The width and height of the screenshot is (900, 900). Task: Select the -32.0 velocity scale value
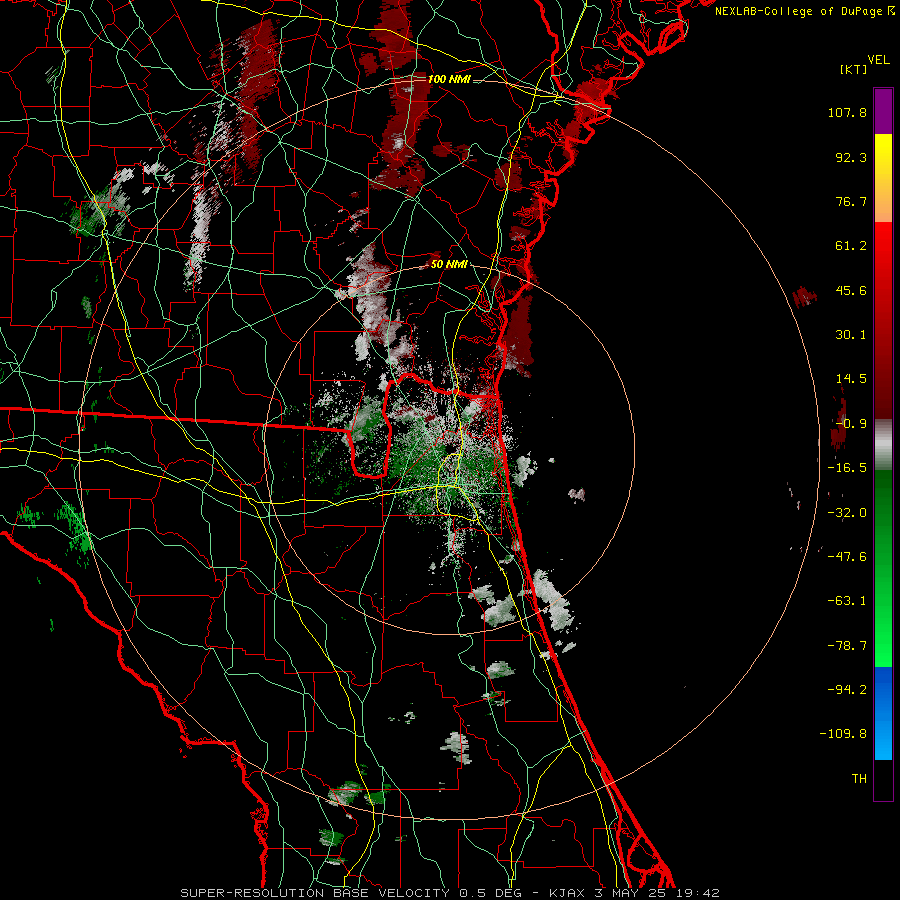click(847, 513)
